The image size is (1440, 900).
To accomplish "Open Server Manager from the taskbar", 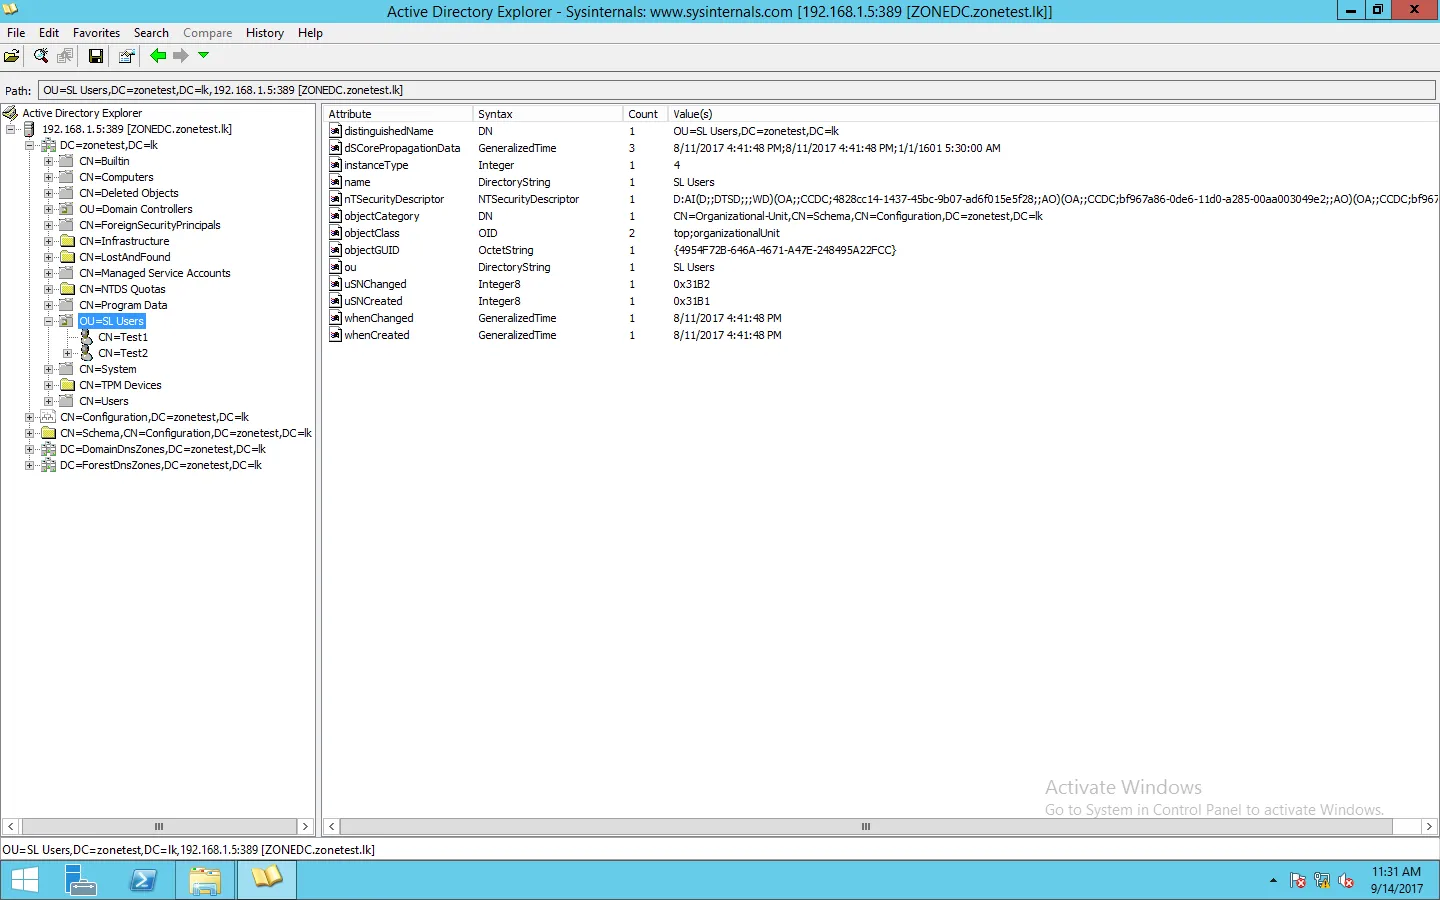I will (x=81, y=880).
